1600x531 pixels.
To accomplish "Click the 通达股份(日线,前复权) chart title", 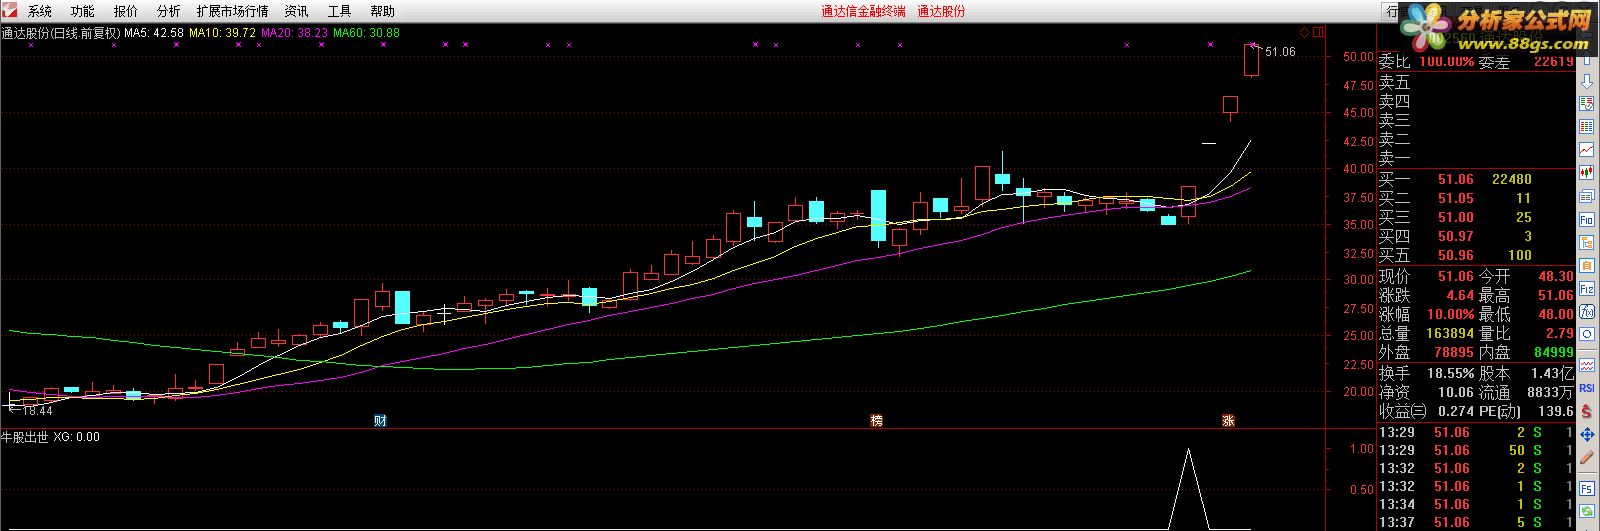I will pos(61,33).
